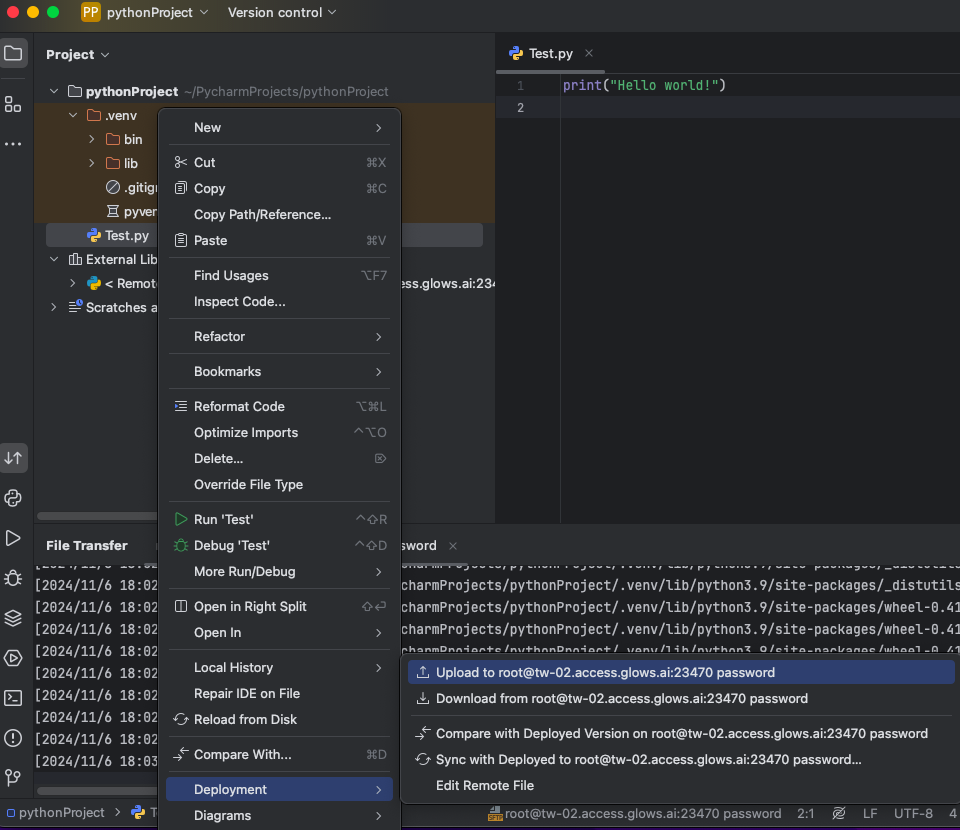Open the pythonProject dropdown in title bar
The width and height of the screenshot is (960, 830).
[157, 12]
